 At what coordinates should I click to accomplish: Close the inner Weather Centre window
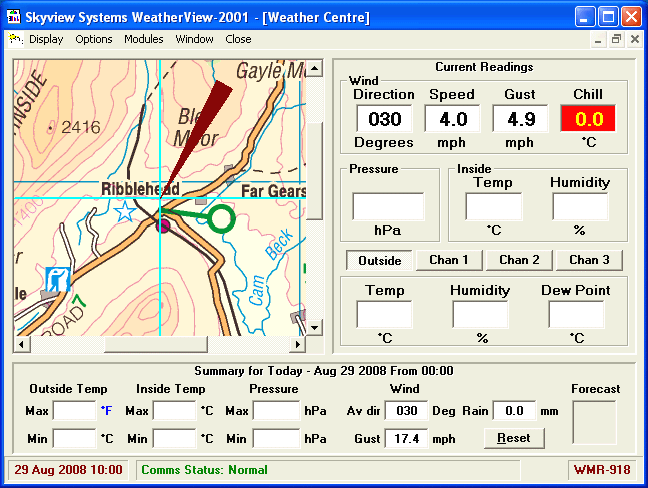pyautogui.click(x=635, y=40)
